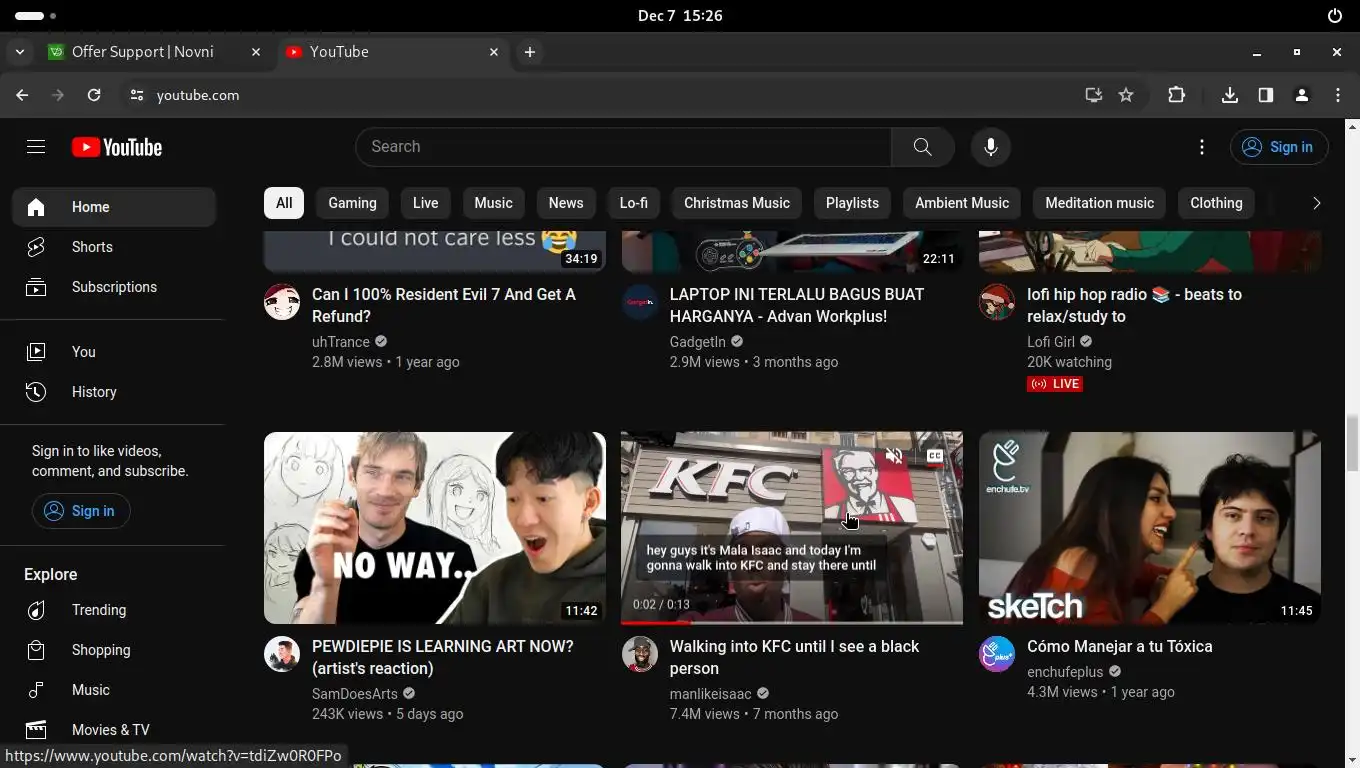Open Trending under Explore
Screen dimensions: 1360x768
click(x=114, y=610)
